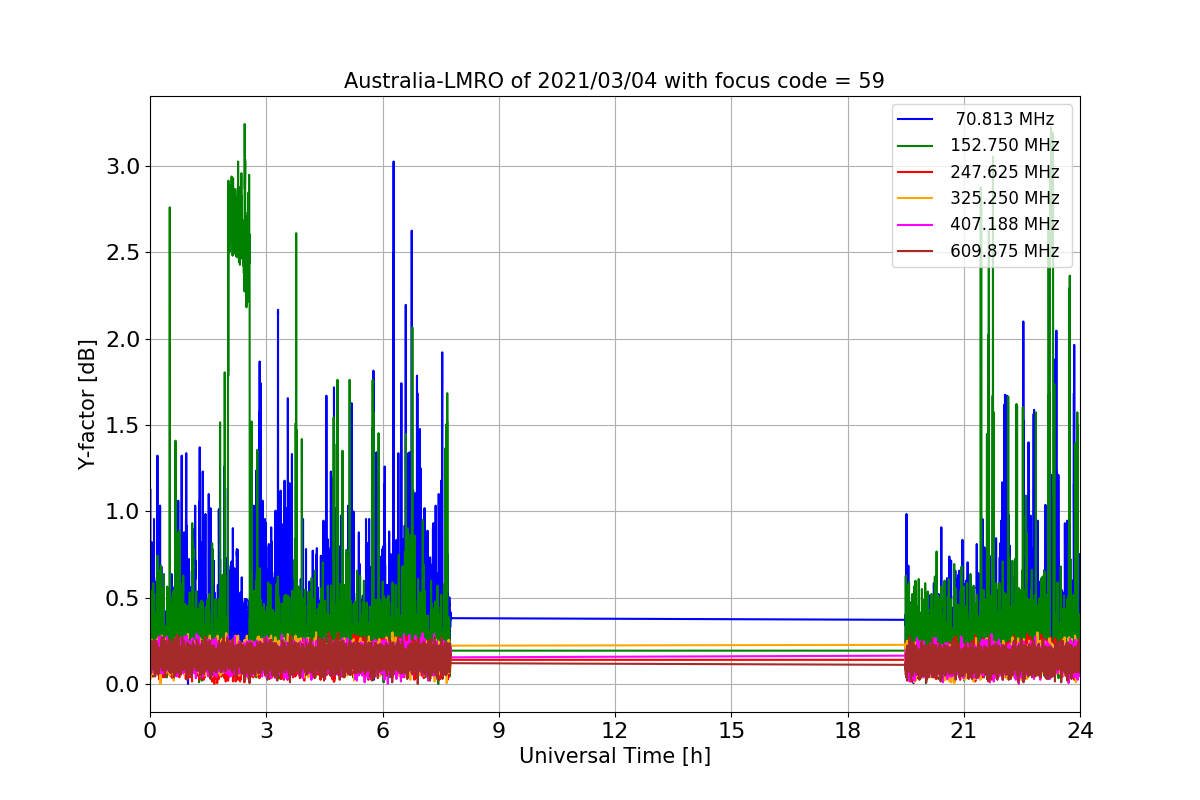Click the 3.0 tick on the y-axis

click(x=123, y=166)
